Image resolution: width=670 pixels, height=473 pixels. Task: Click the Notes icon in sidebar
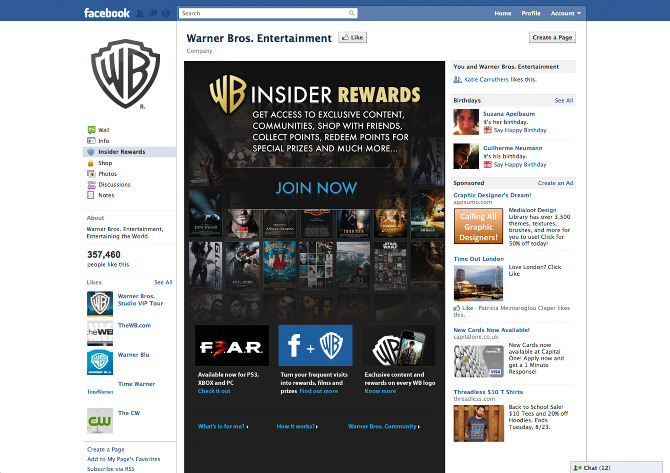[91, 195]
